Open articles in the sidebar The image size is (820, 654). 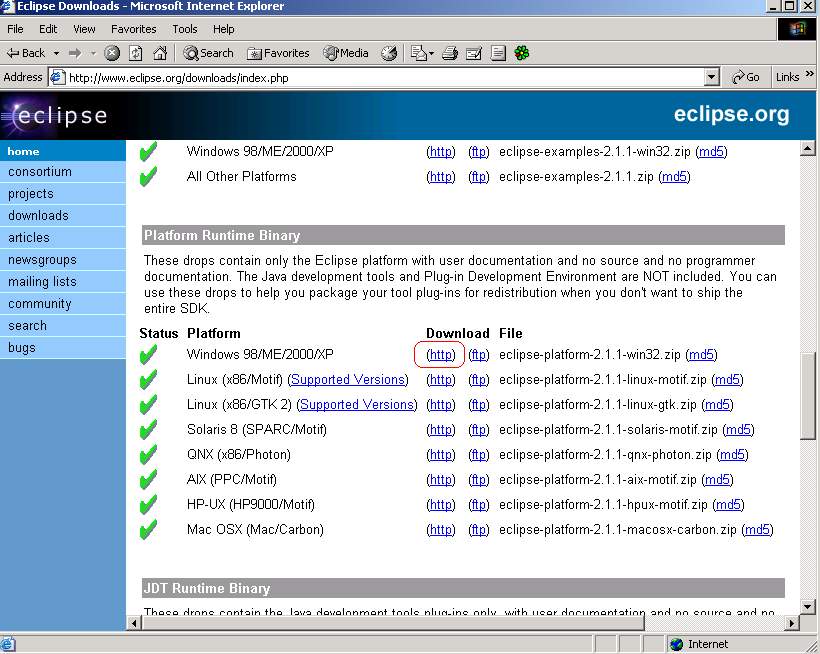click(x=63, y=238)
